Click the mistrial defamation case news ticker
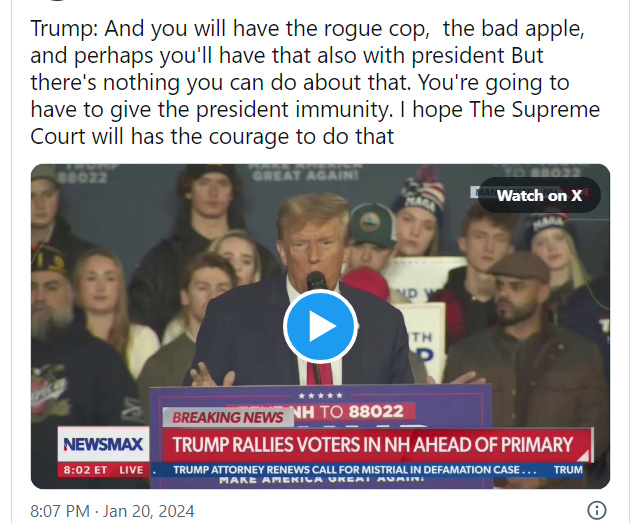This screenshot has height=523, width=633. 355,470
